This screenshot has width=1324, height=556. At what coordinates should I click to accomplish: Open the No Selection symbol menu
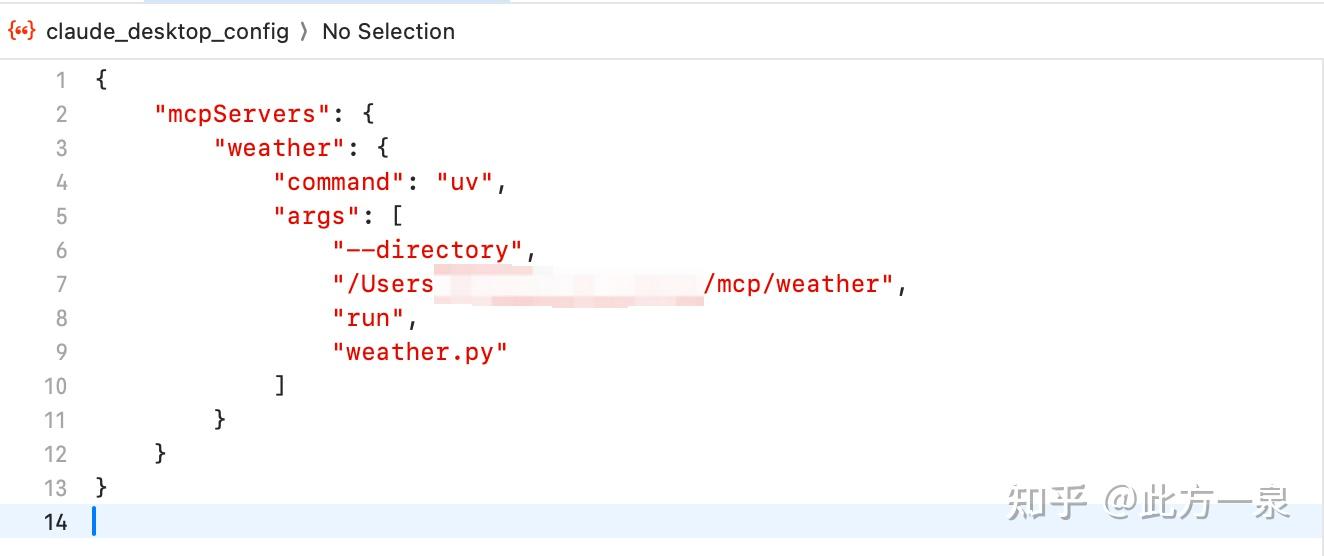tap(388, 31)
